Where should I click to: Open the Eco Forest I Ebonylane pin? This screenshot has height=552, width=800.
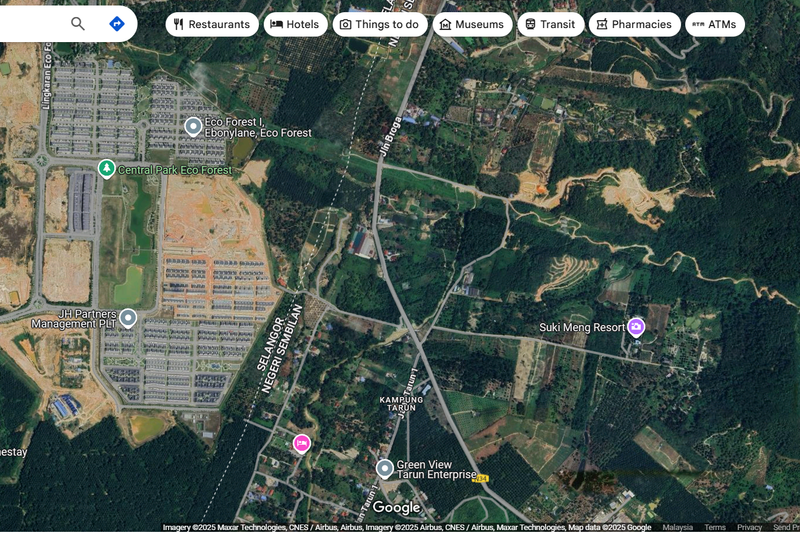pos(194,126)
